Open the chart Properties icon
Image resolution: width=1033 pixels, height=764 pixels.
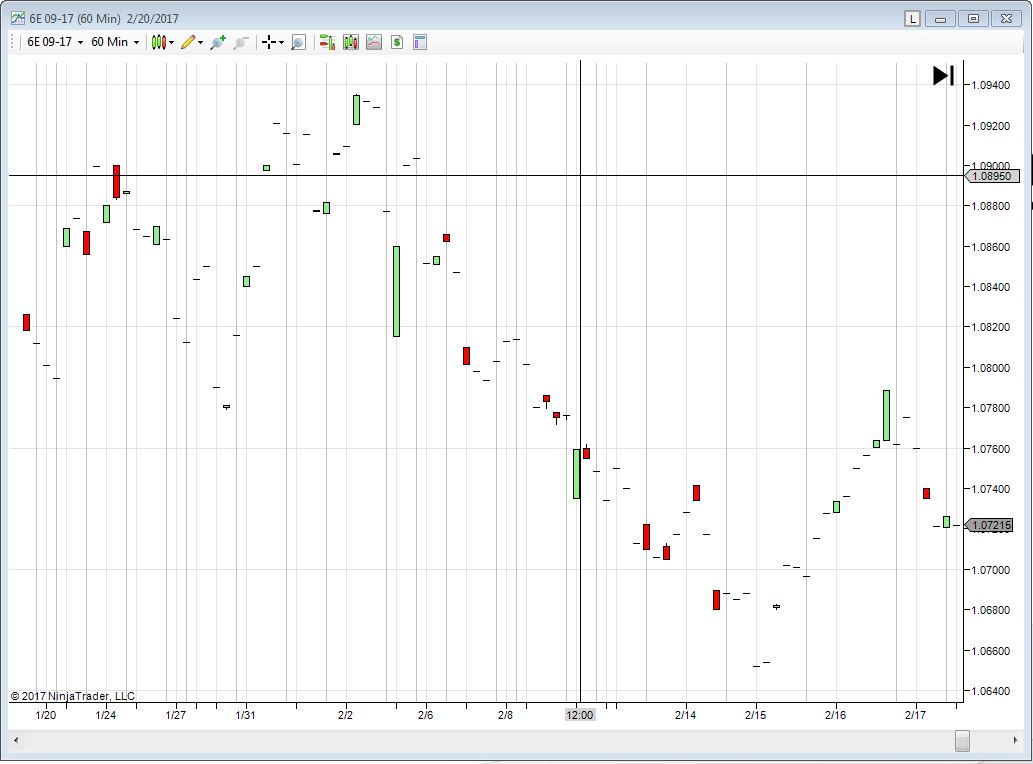(x=420, y=42)
